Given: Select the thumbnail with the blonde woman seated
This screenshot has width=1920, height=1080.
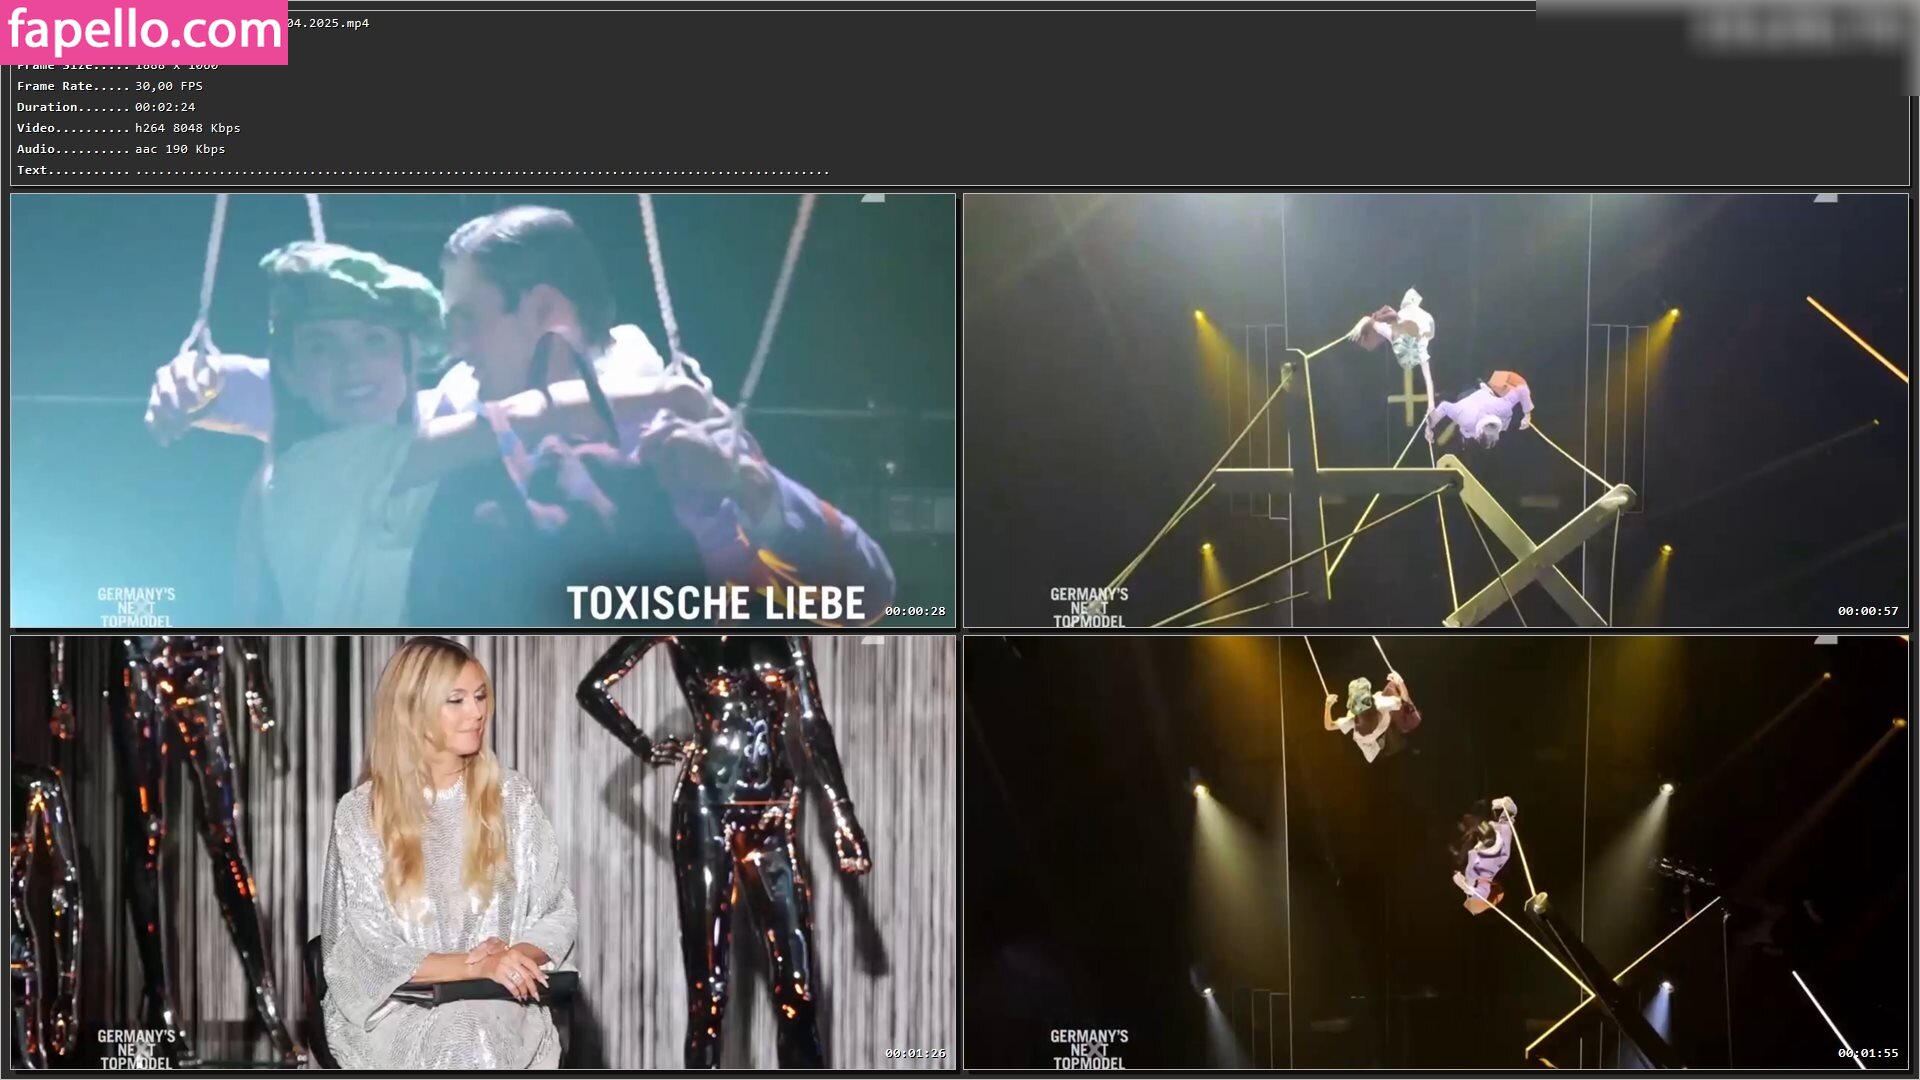Looking at the screenshot, I should click(x=482, y=852).
